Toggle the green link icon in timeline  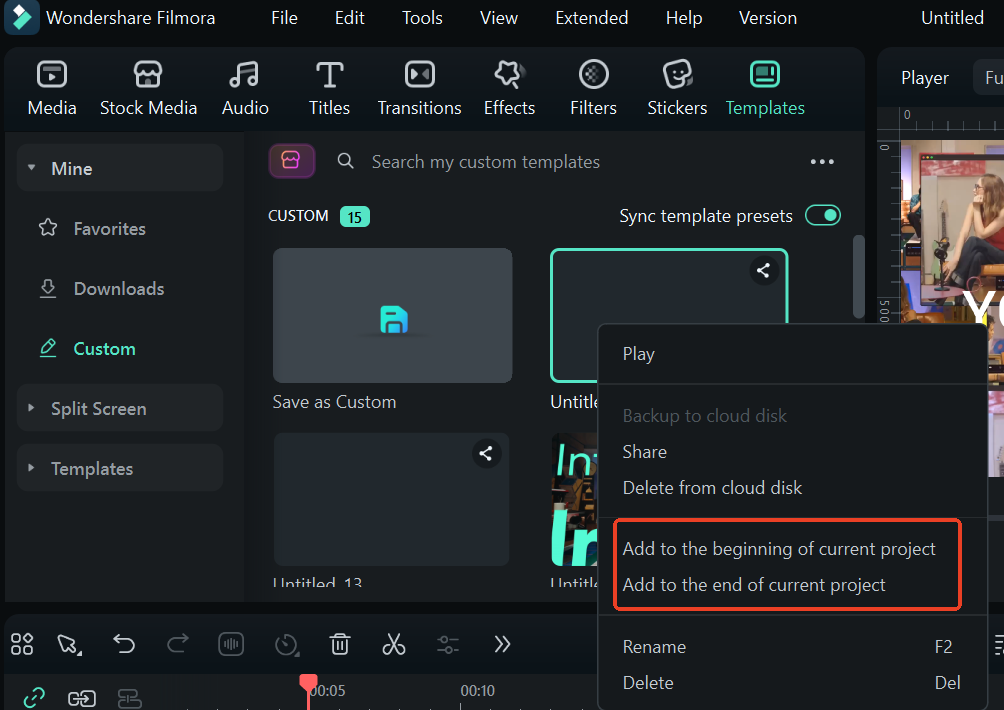point(34,697)
